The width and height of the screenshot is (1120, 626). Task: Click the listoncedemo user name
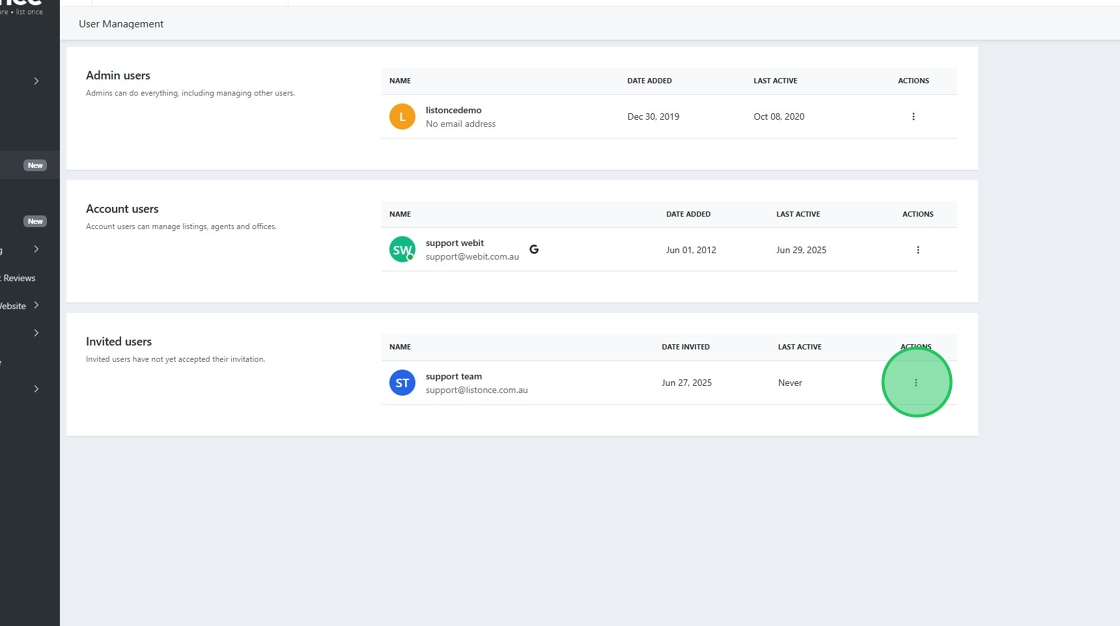[x=453, y=110]
